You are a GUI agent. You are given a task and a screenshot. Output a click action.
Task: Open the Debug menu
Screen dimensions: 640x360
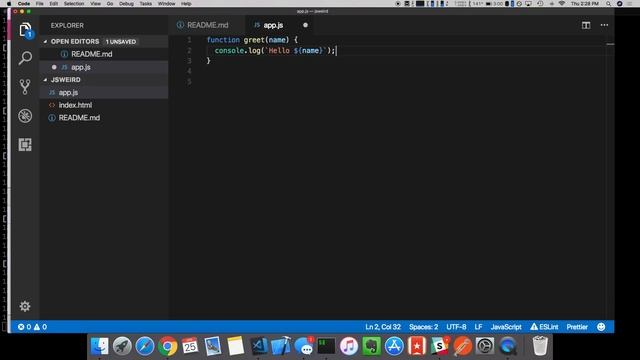click(x=126, y=4)
